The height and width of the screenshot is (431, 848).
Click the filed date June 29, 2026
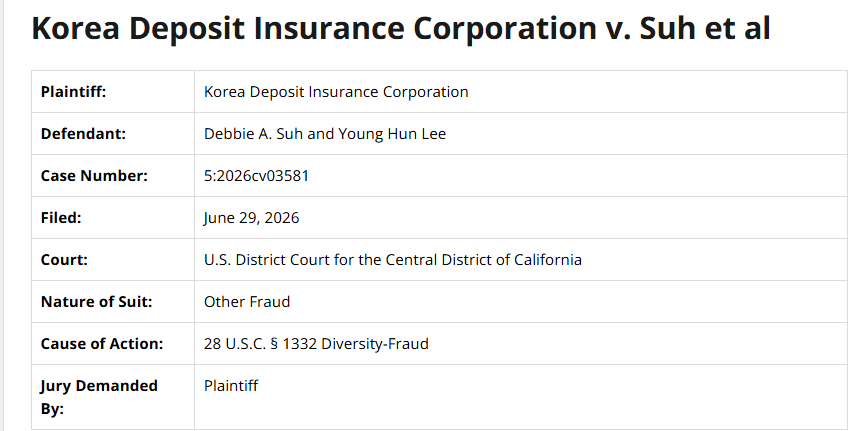point(251,217)
